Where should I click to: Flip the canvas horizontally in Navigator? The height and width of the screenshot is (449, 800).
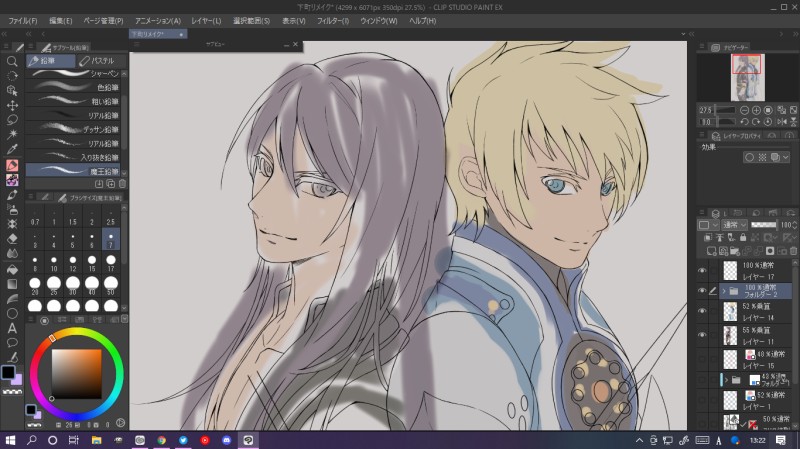[x=782, y=122]
